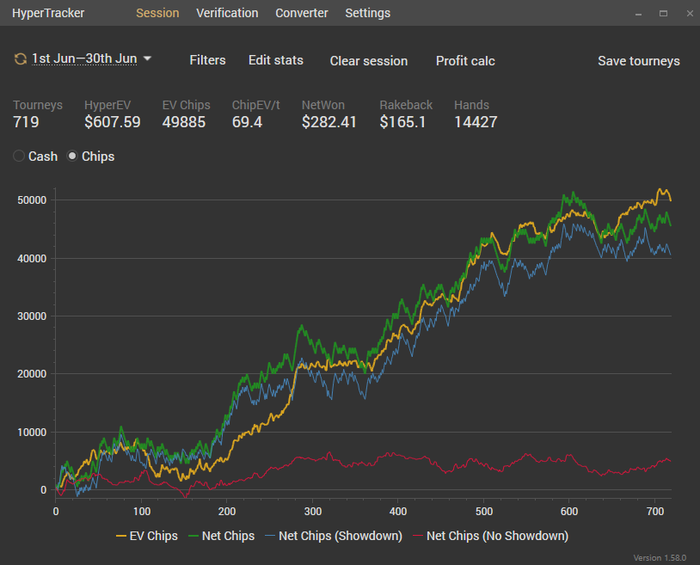Viewport: 700px width, 565px height.
Task: Toggle Net Chips (No Showdown) legend entry
Action: coord(491,536)
